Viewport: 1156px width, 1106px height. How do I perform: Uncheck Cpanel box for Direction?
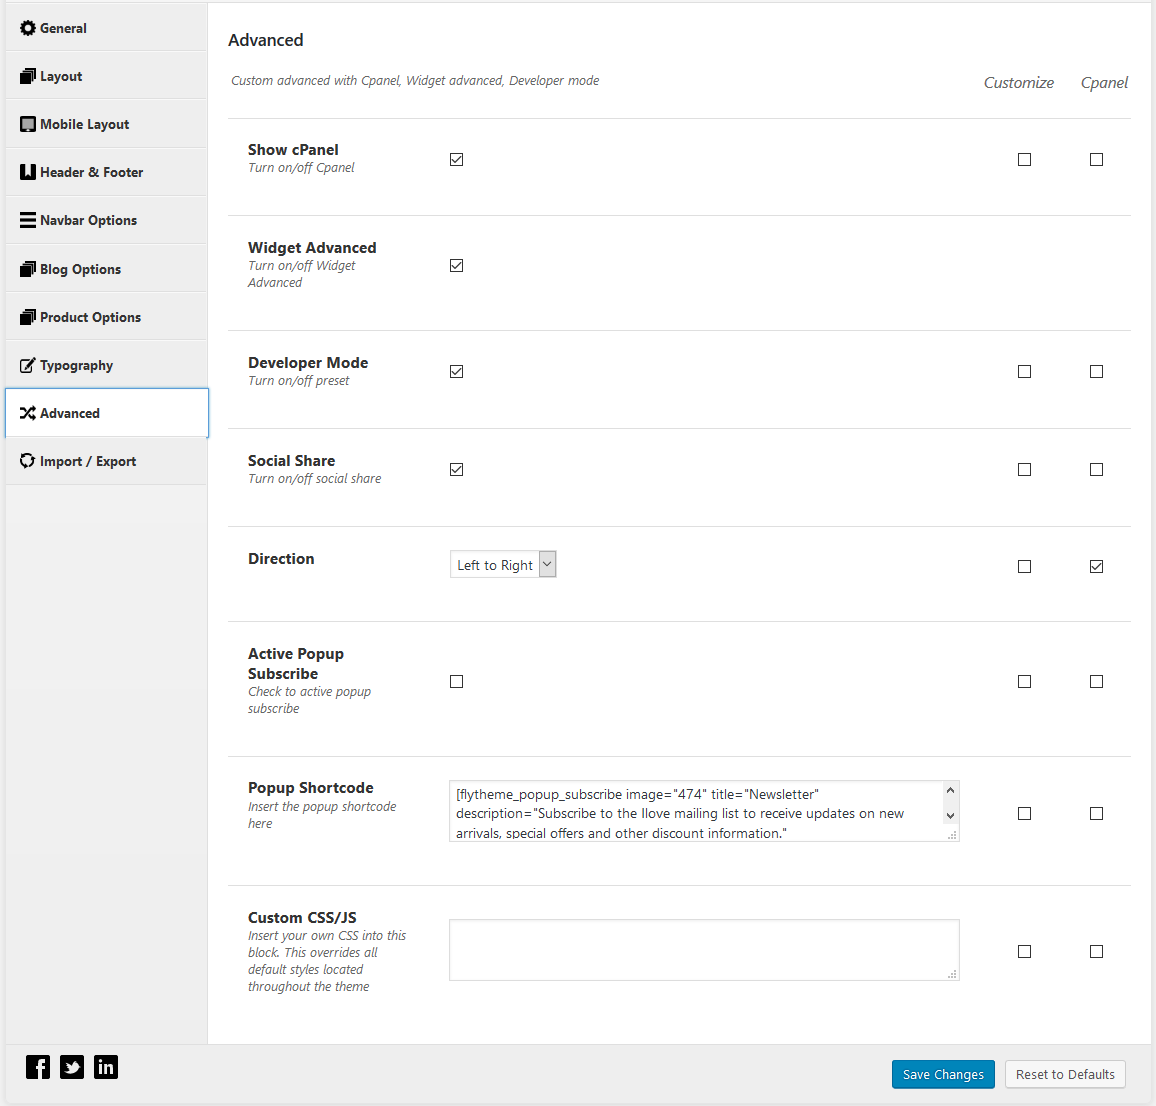click(x=1096, y=566)
